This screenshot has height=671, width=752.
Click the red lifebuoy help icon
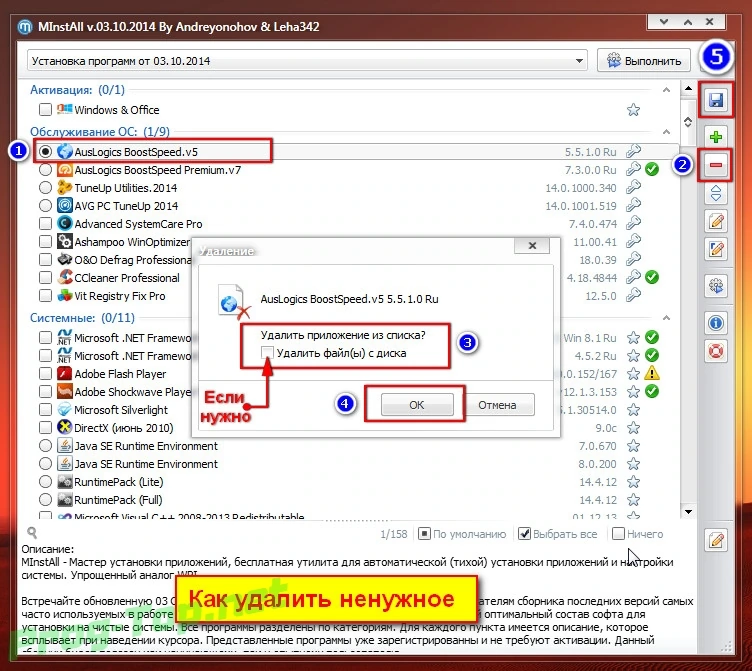point(716,351)
